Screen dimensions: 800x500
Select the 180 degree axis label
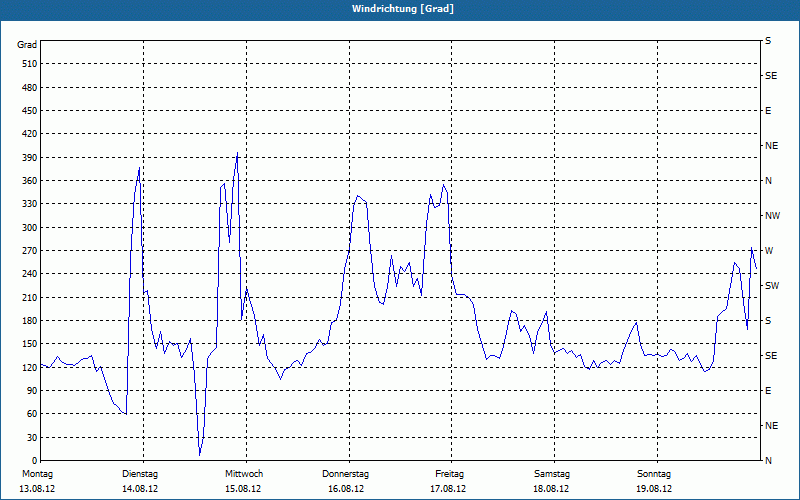pos(30,321)
